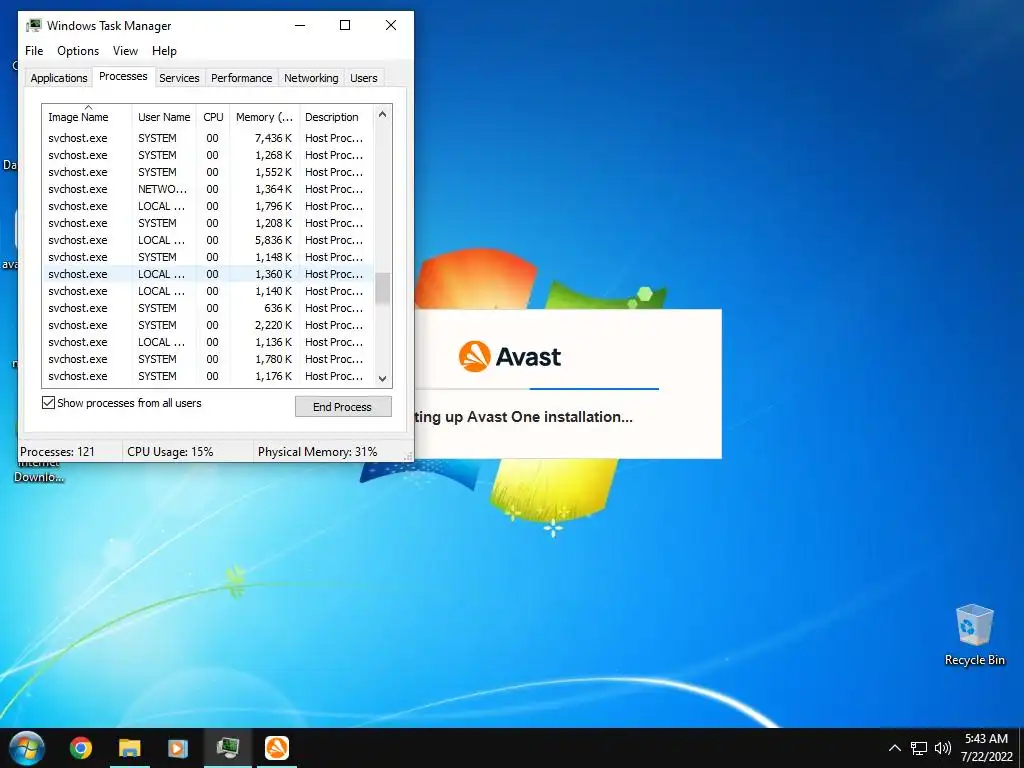Click the Physical Memory: 31% status entry
The height and width of the screenshot is (768, 1024).
[317, 451]
